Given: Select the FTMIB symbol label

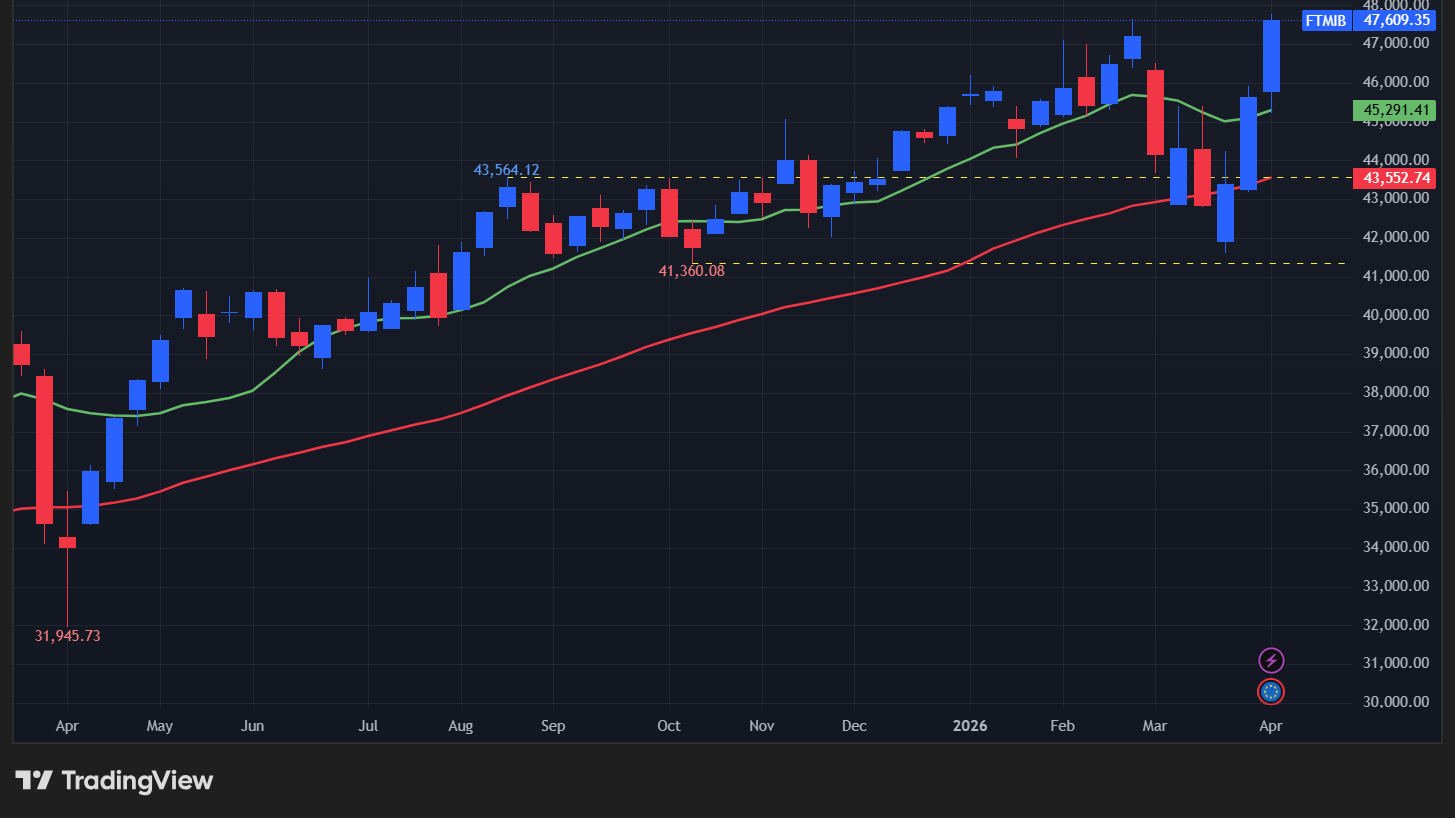Looking at the screenshot, I should (x=1325, y=20).
